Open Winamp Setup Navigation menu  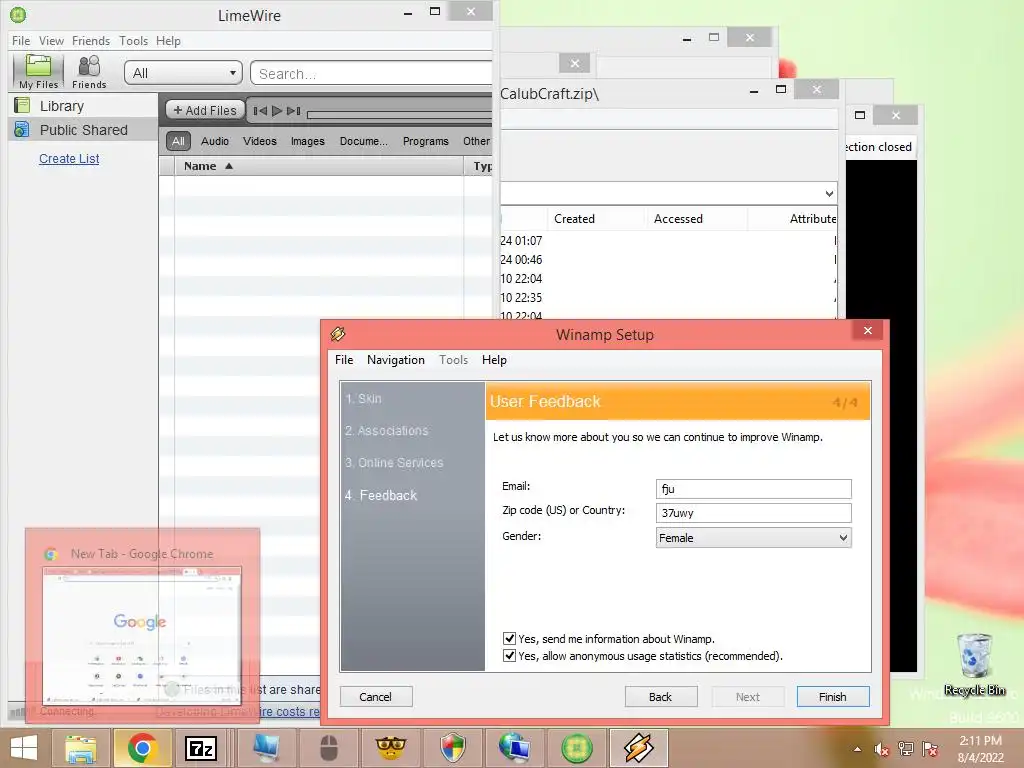click(x=396, y=360)
